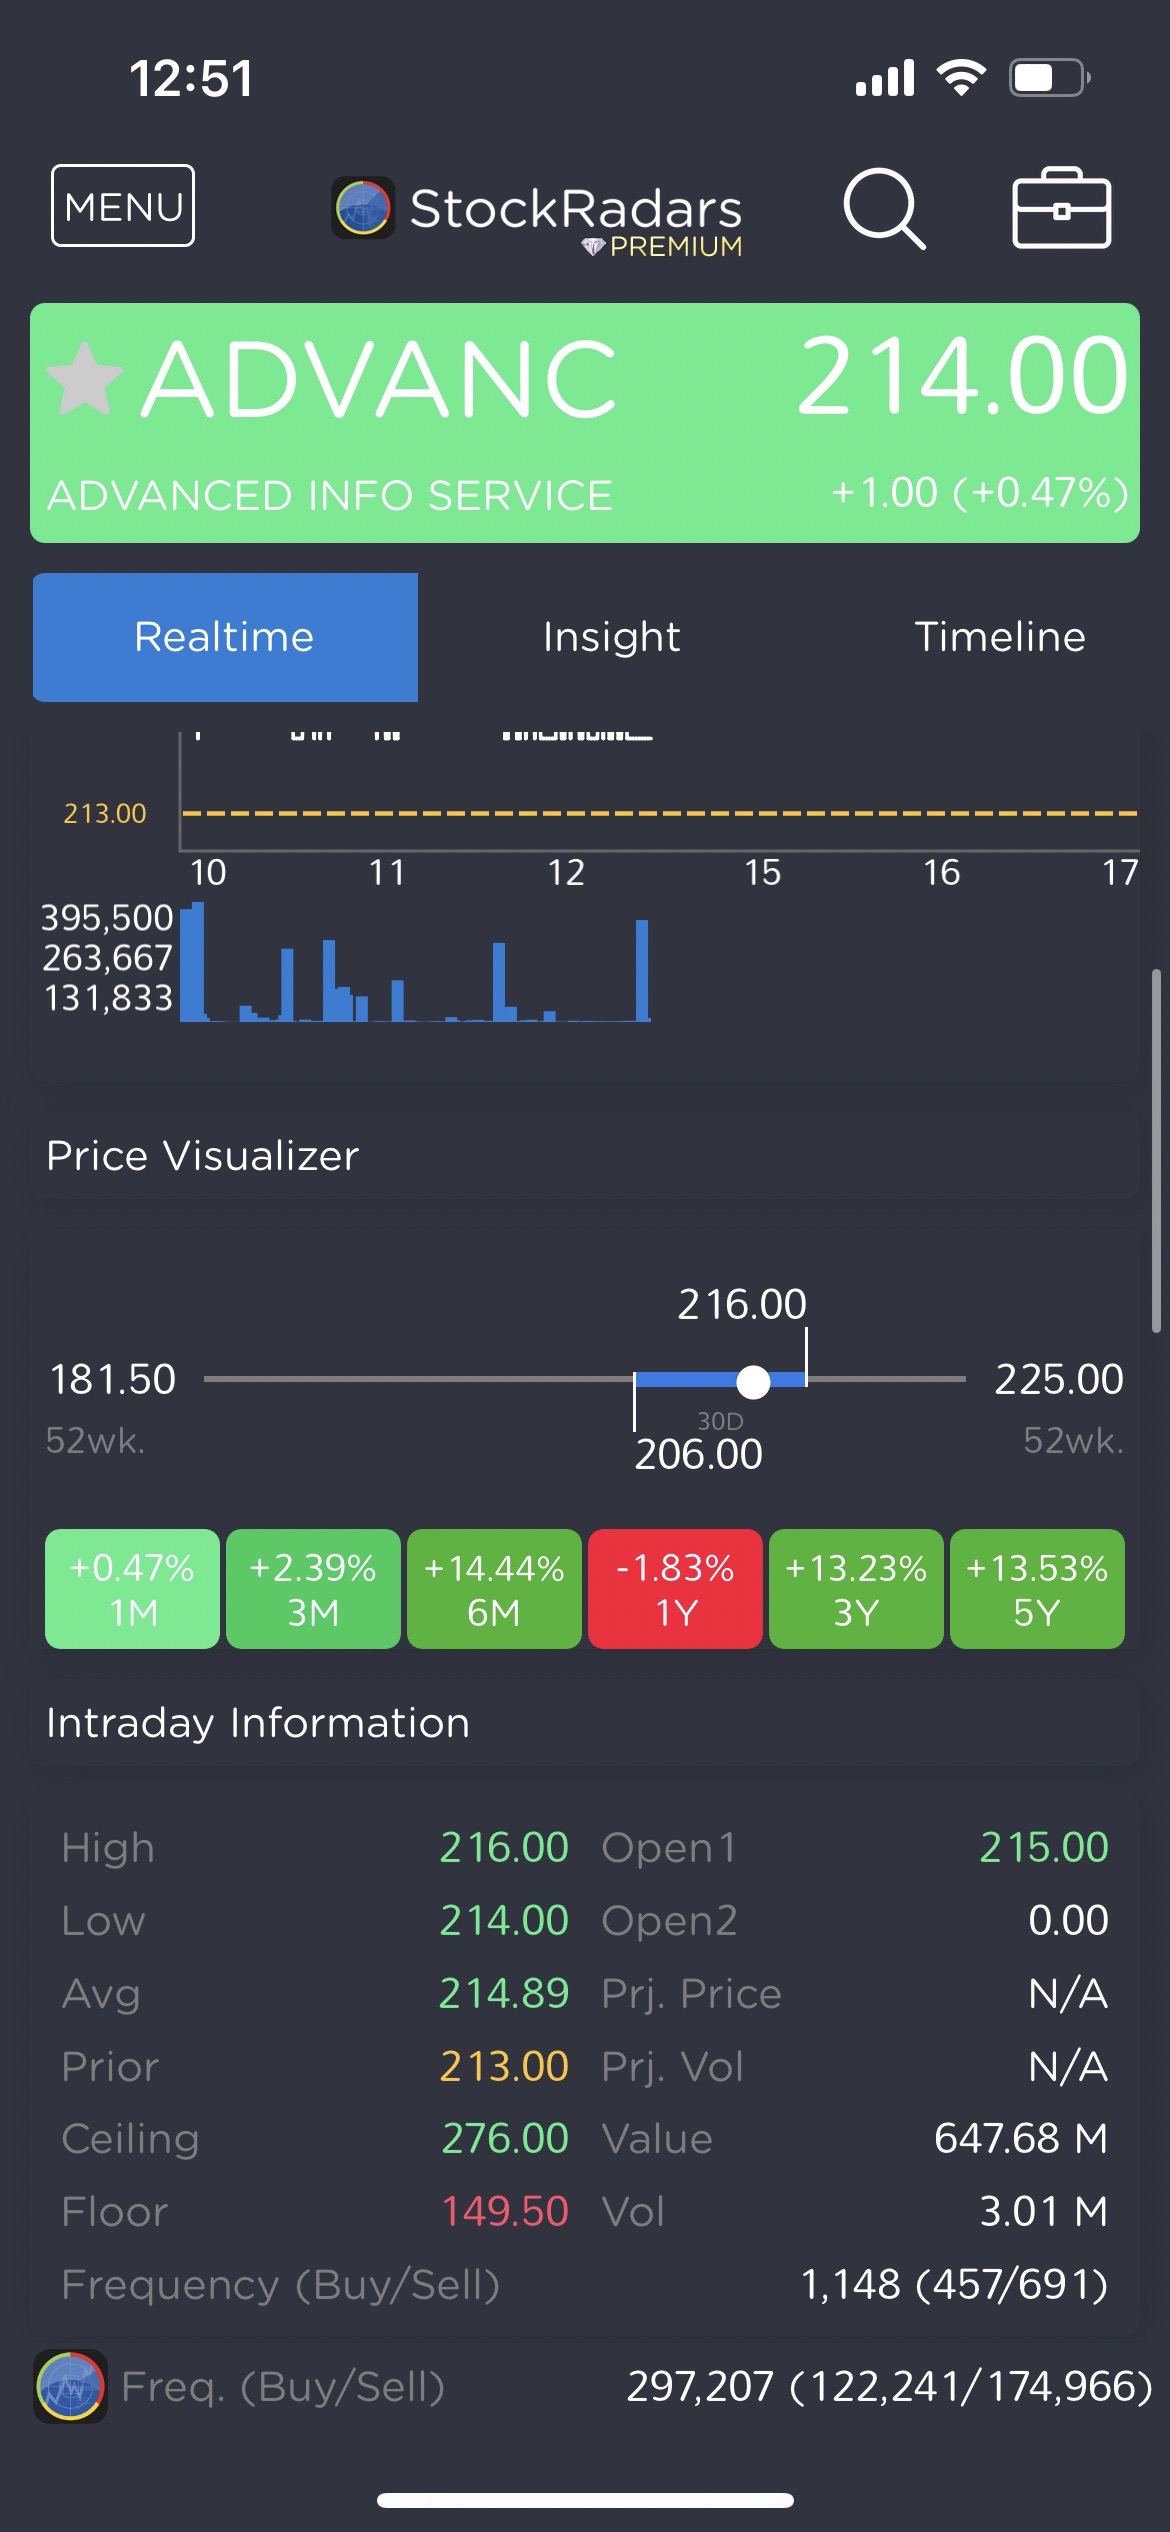Tap the white price marker on range slider
Image resolution: width=1170 pixels, height=2532 pixels.
pyautogui.click(x=753, y=1382)
